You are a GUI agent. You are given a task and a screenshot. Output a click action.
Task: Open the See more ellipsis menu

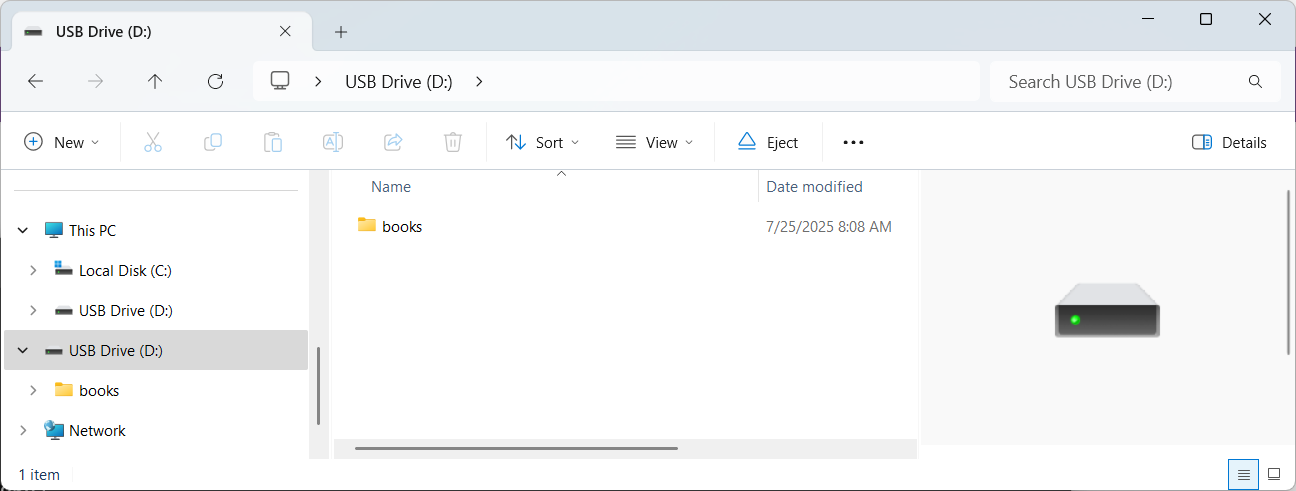click(x=853, y=142)
